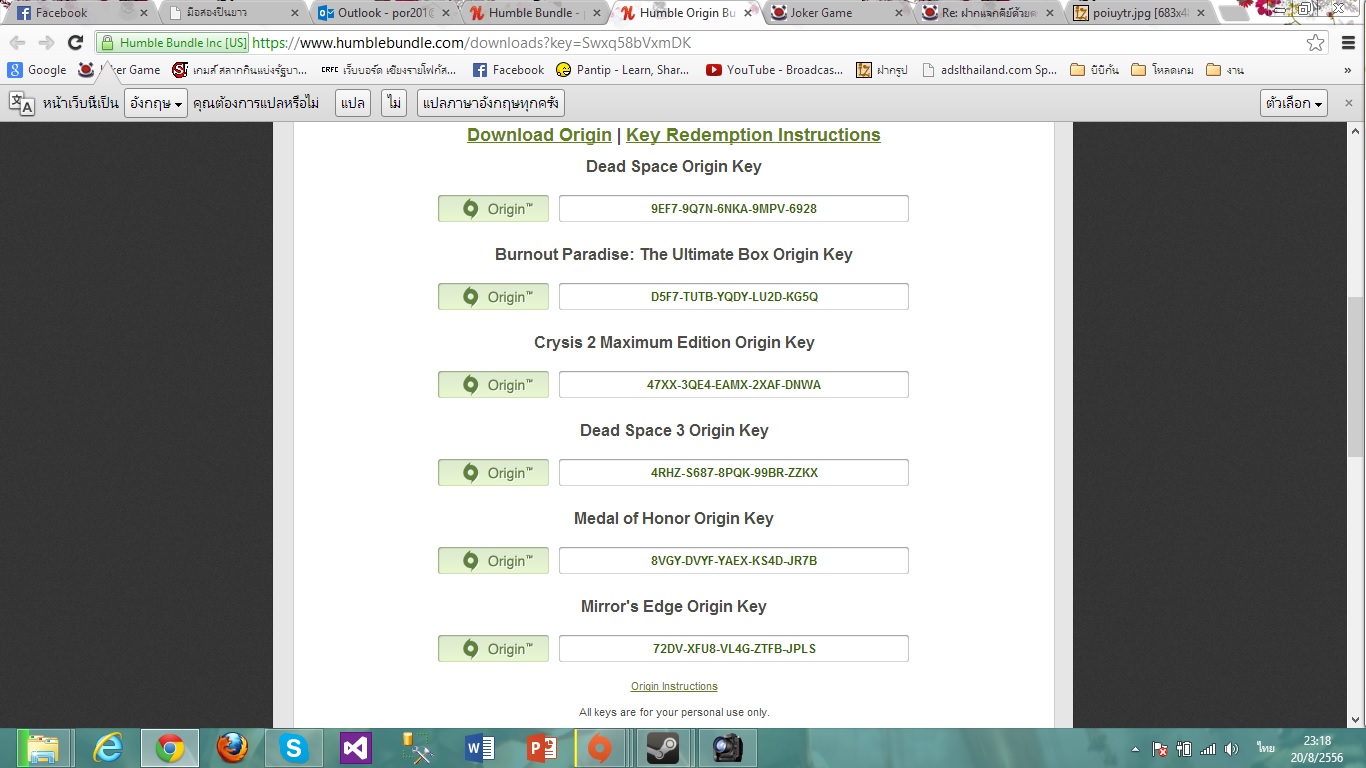
Task: Select the Dead Space key field
Action: click(734, 209)
